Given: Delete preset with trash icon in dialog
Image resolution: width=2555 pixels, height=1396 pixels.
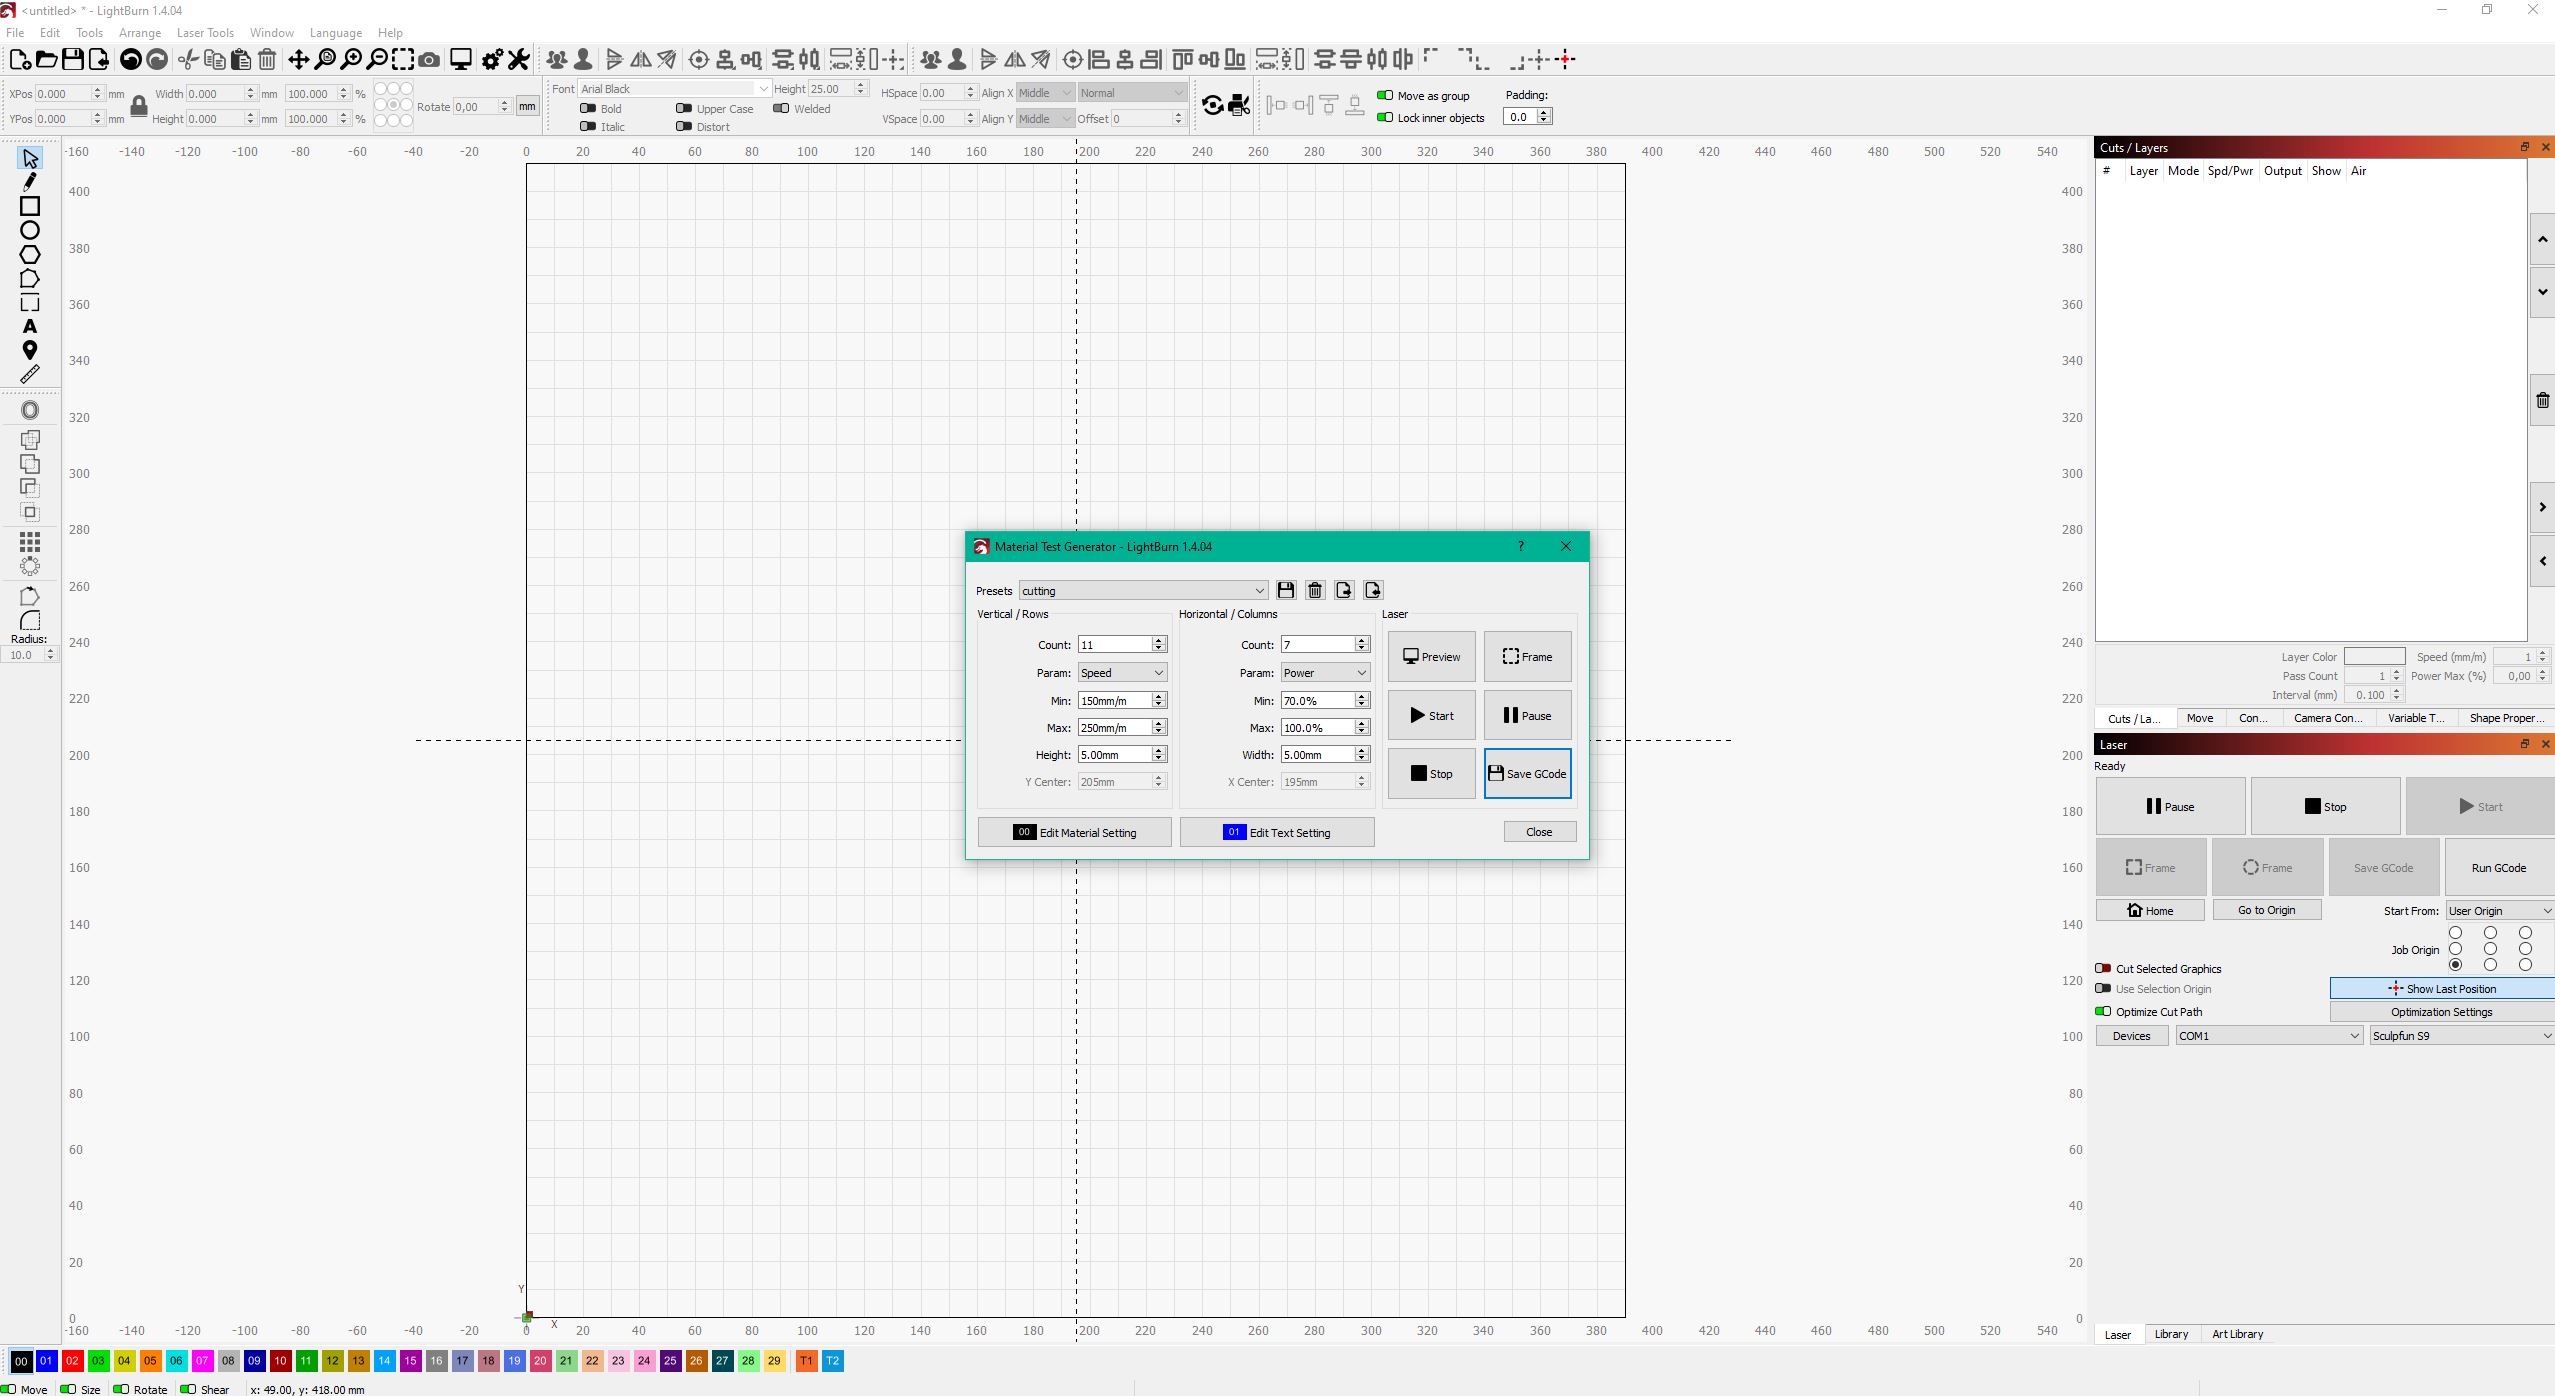Looking at the screenshot, I should [x=1315, y=590].
